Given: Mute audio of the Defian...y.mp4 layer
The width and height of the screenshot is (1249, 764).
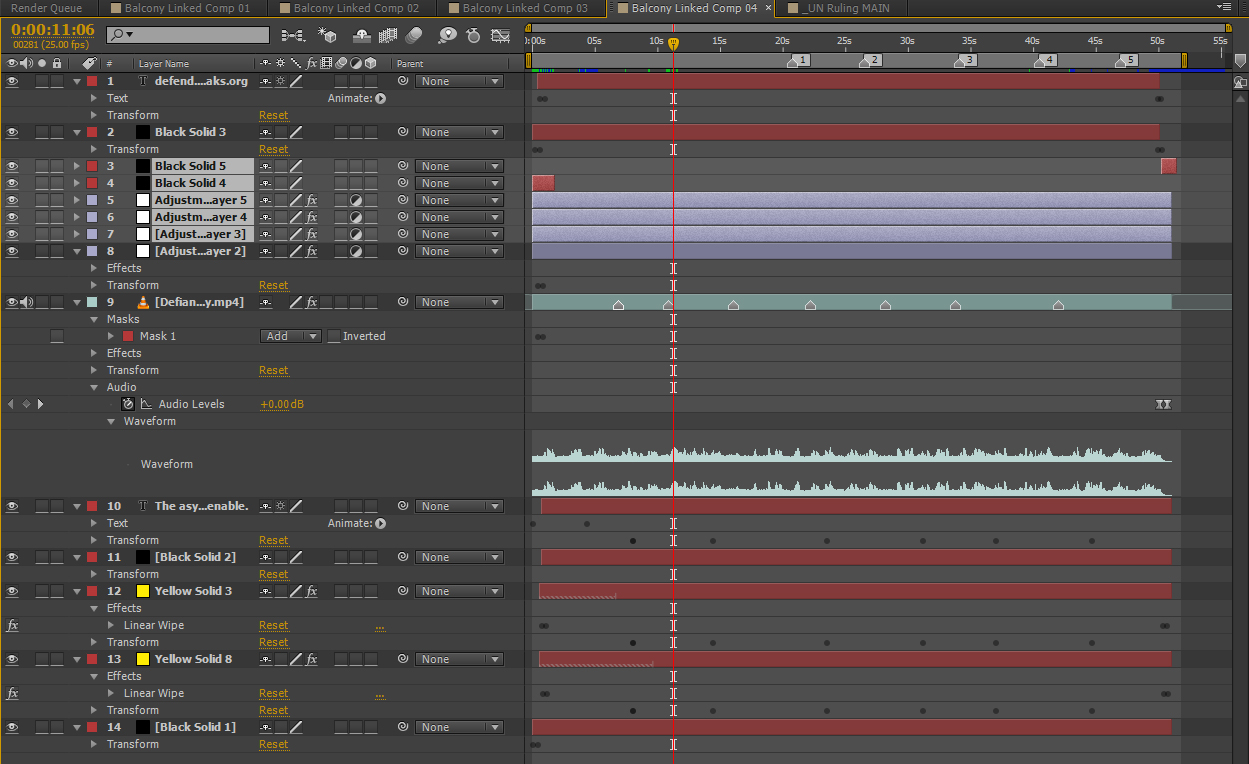Looking at the screenshot, I should pyautogui.click(x=26, y=302).
